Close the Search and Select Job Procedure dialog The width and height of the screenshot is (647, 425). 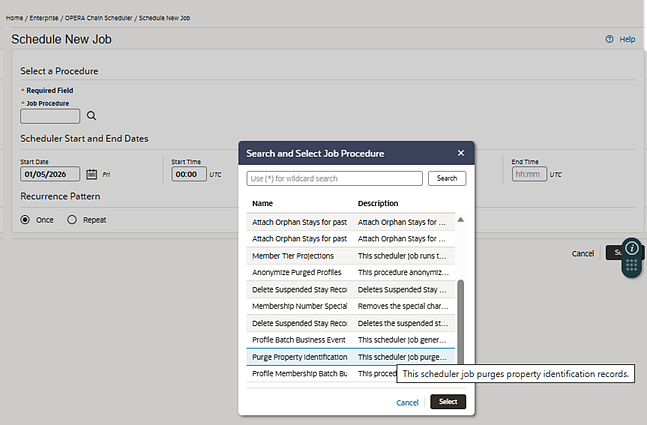[461, 153]
